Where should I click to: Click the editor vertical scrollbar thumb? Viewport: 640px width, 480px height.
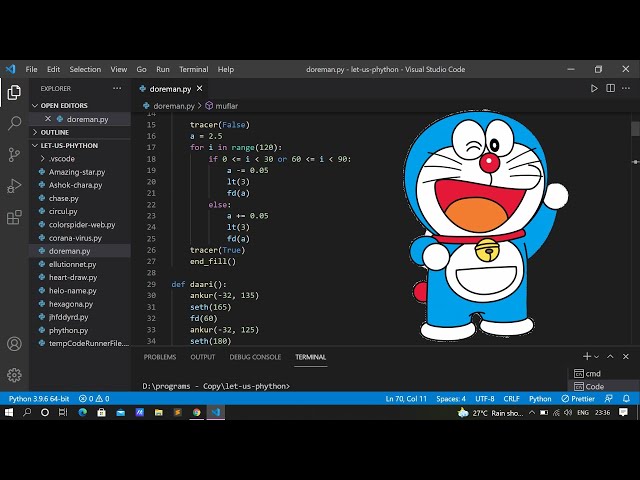[x=635, y=129]
